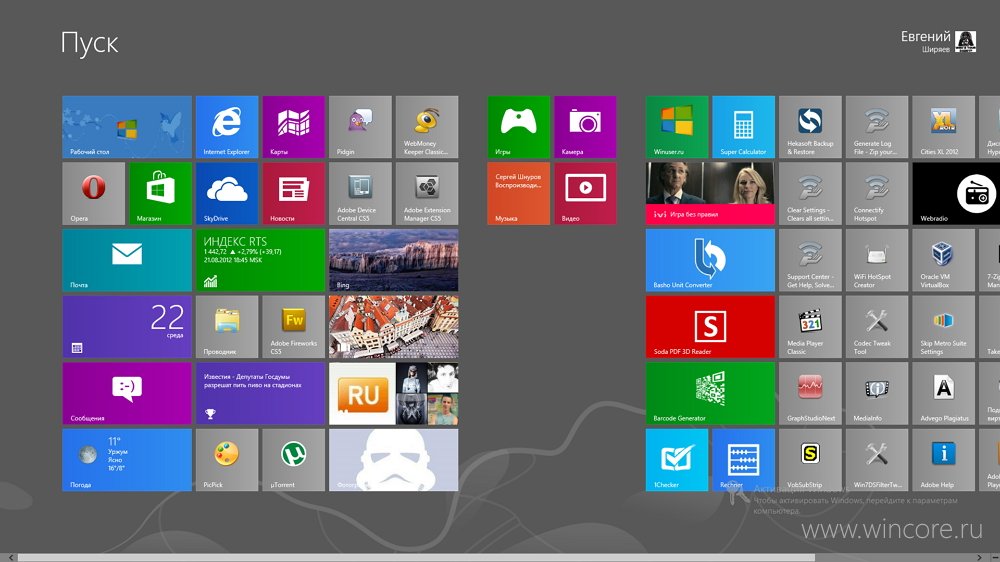Open the Игры Xbox games tile

pyautogui.click(x=518, y=127)
